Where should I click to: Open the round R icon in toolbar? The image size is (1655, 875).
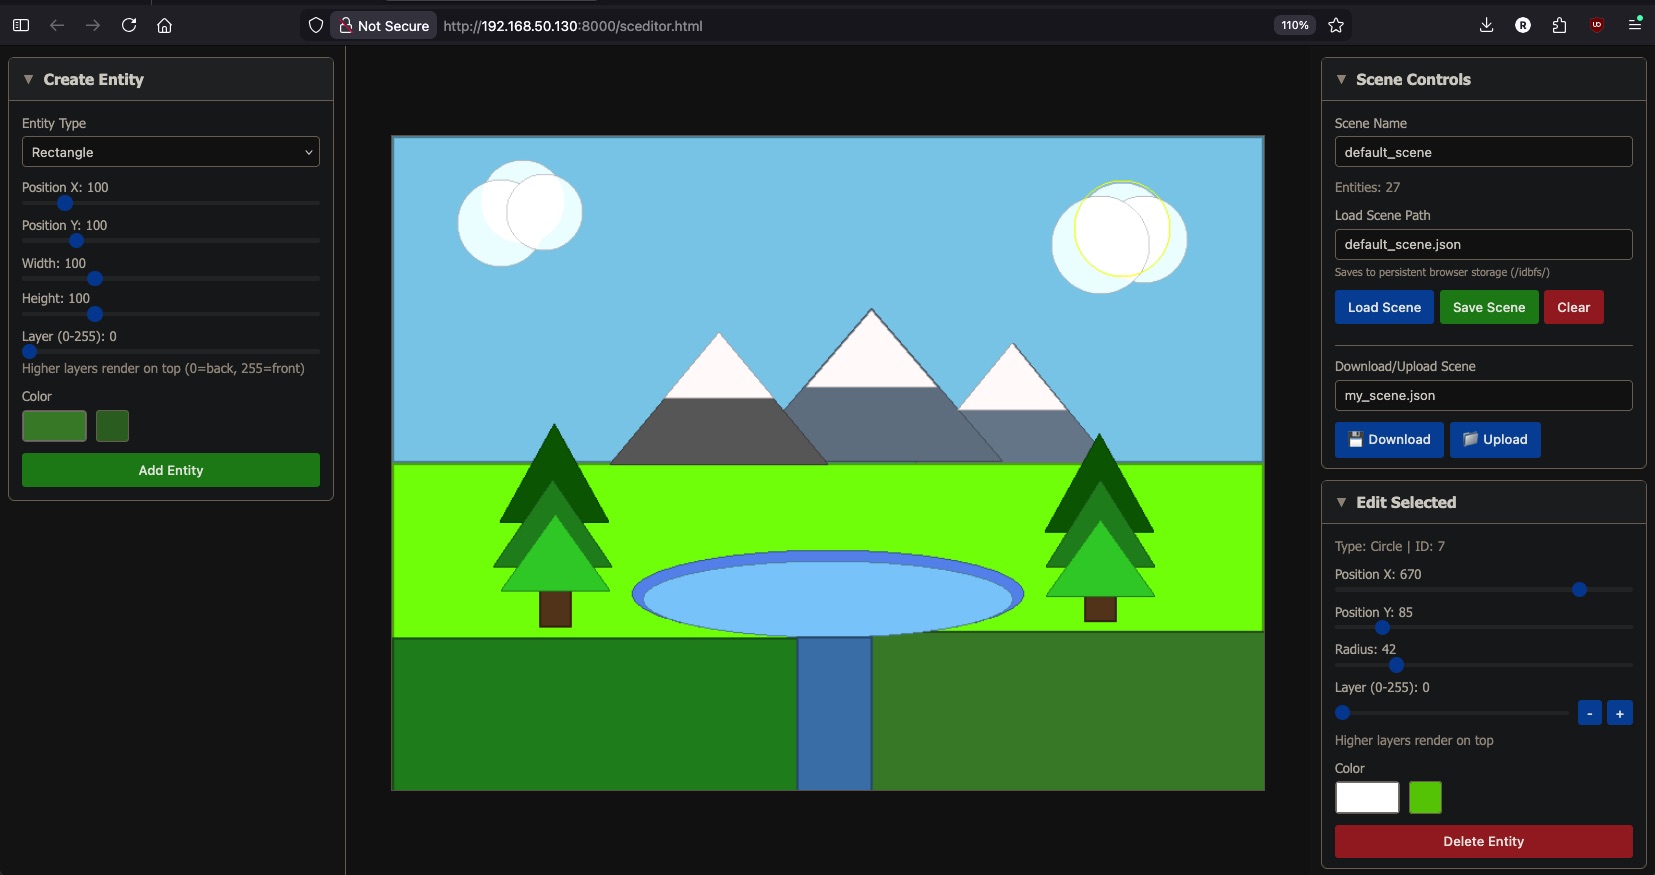tap(1523, 25)
